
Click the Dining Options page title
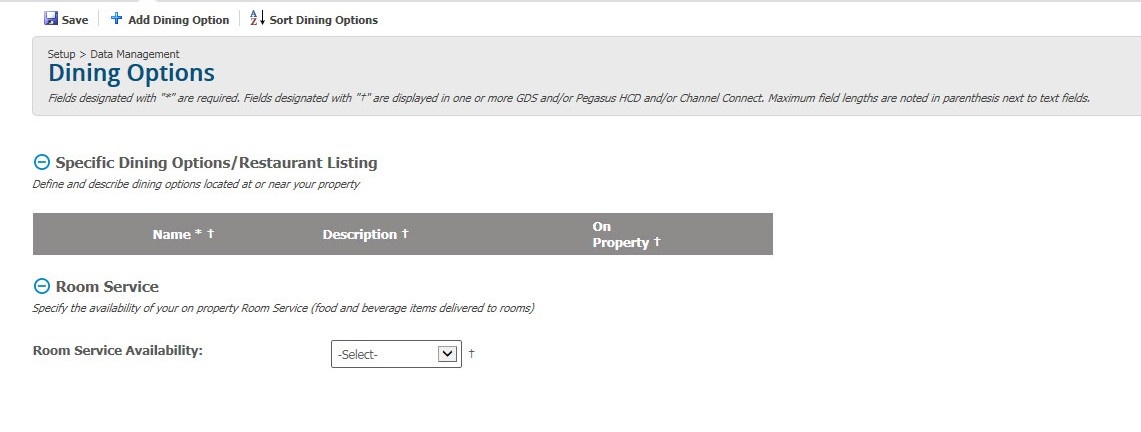(x=132, y=73)
